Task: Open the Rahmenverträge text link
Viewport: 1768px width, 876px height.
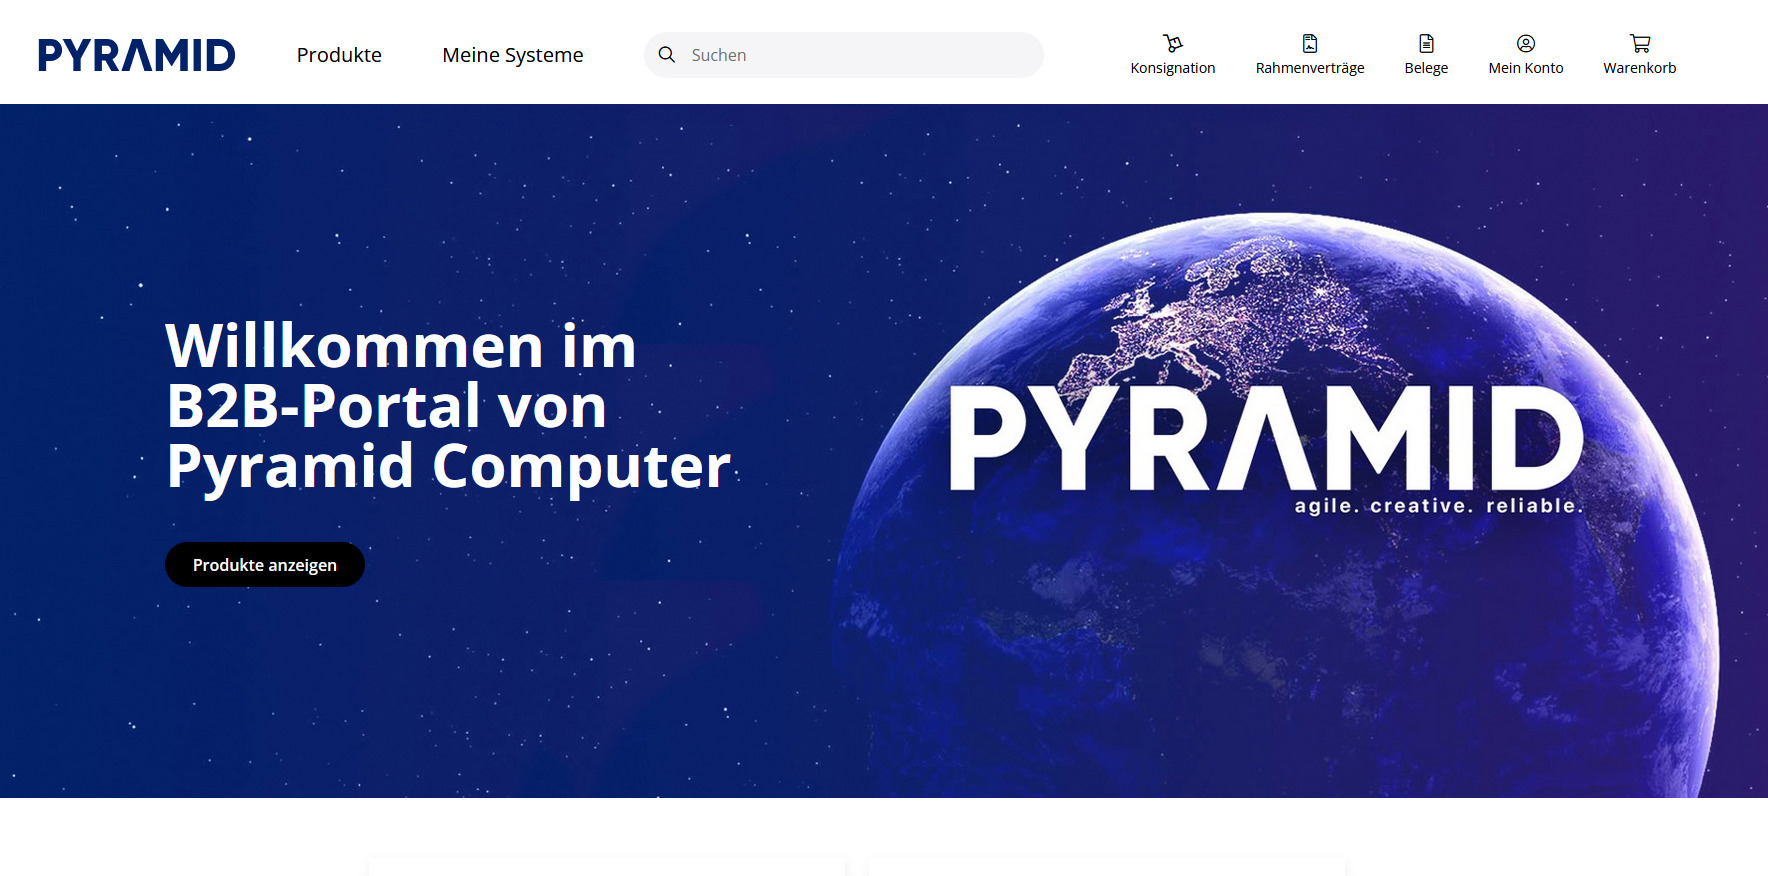Action: click(1309, 68)
